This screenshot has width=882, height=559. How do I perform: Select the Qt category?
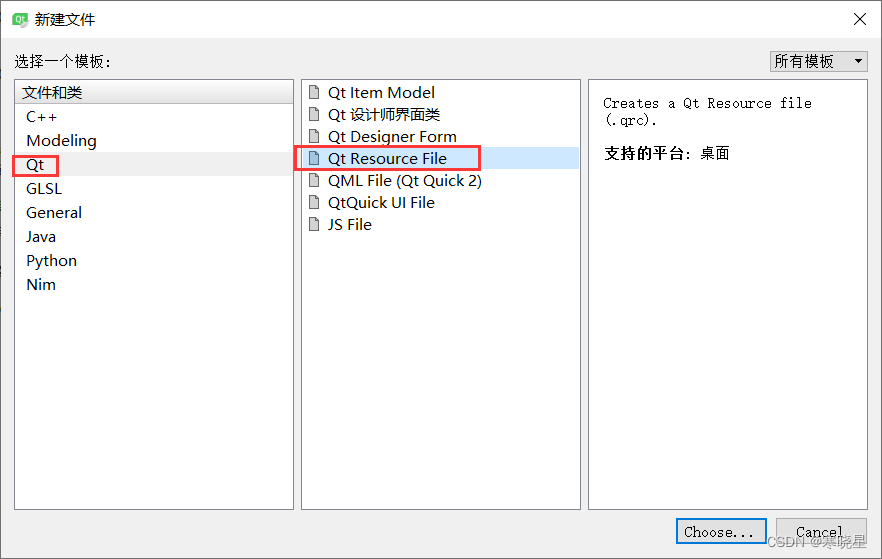pyautogui.click(x=154, y=164)
